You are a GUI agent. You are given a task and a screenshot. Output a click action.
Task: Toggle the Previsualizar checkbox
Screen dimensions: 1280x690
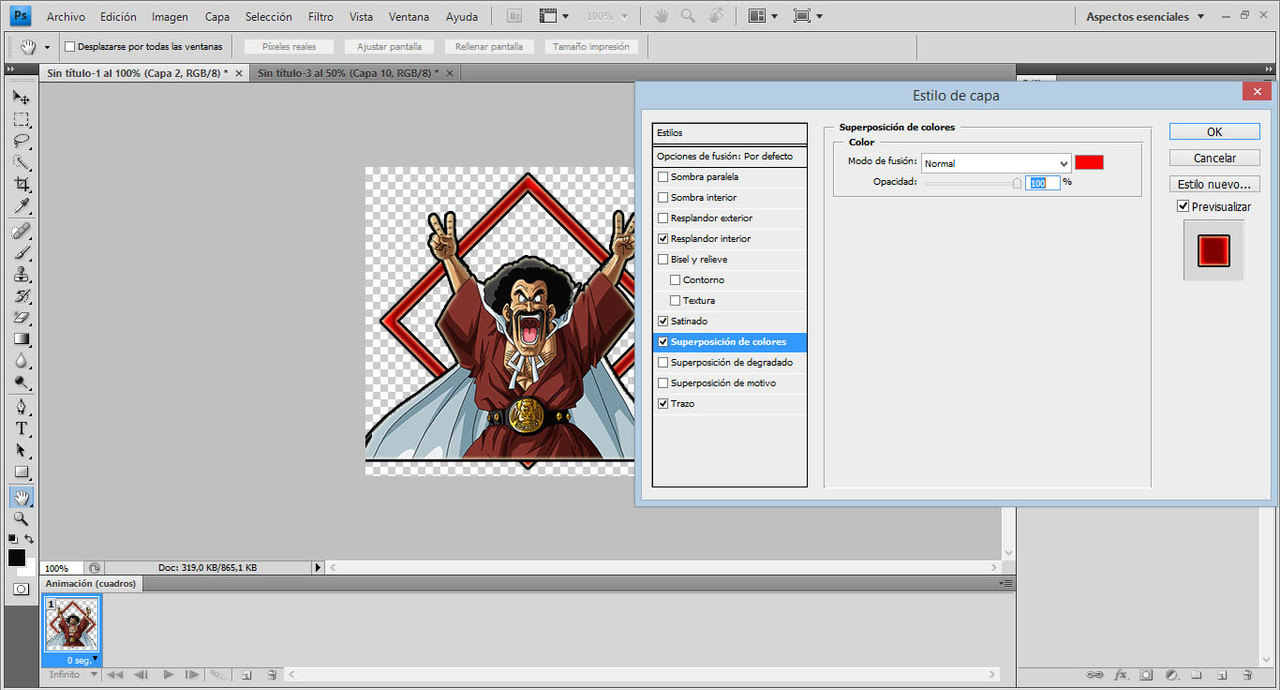1183,206
